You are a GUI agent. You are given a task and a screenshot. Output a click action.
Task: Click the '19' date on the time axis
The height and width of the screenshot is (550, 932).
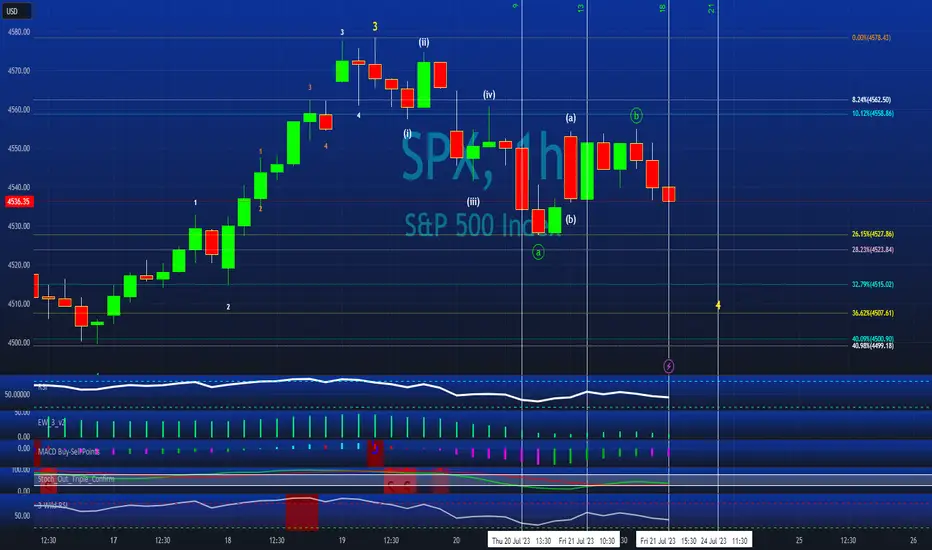coord(342,540)
